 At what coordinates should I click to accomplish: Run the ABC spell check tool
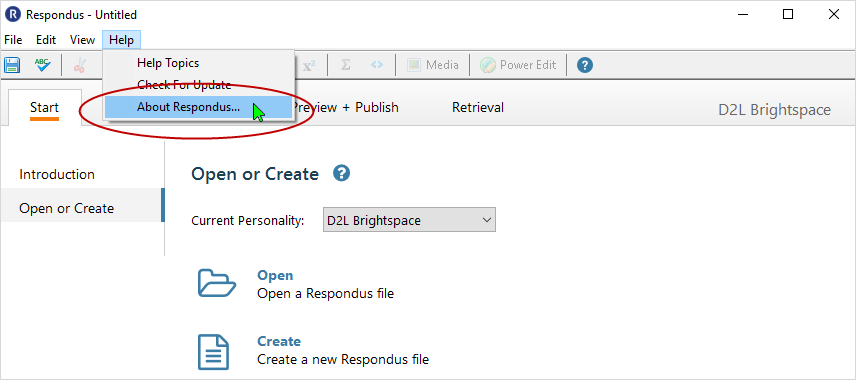point(43,65)
